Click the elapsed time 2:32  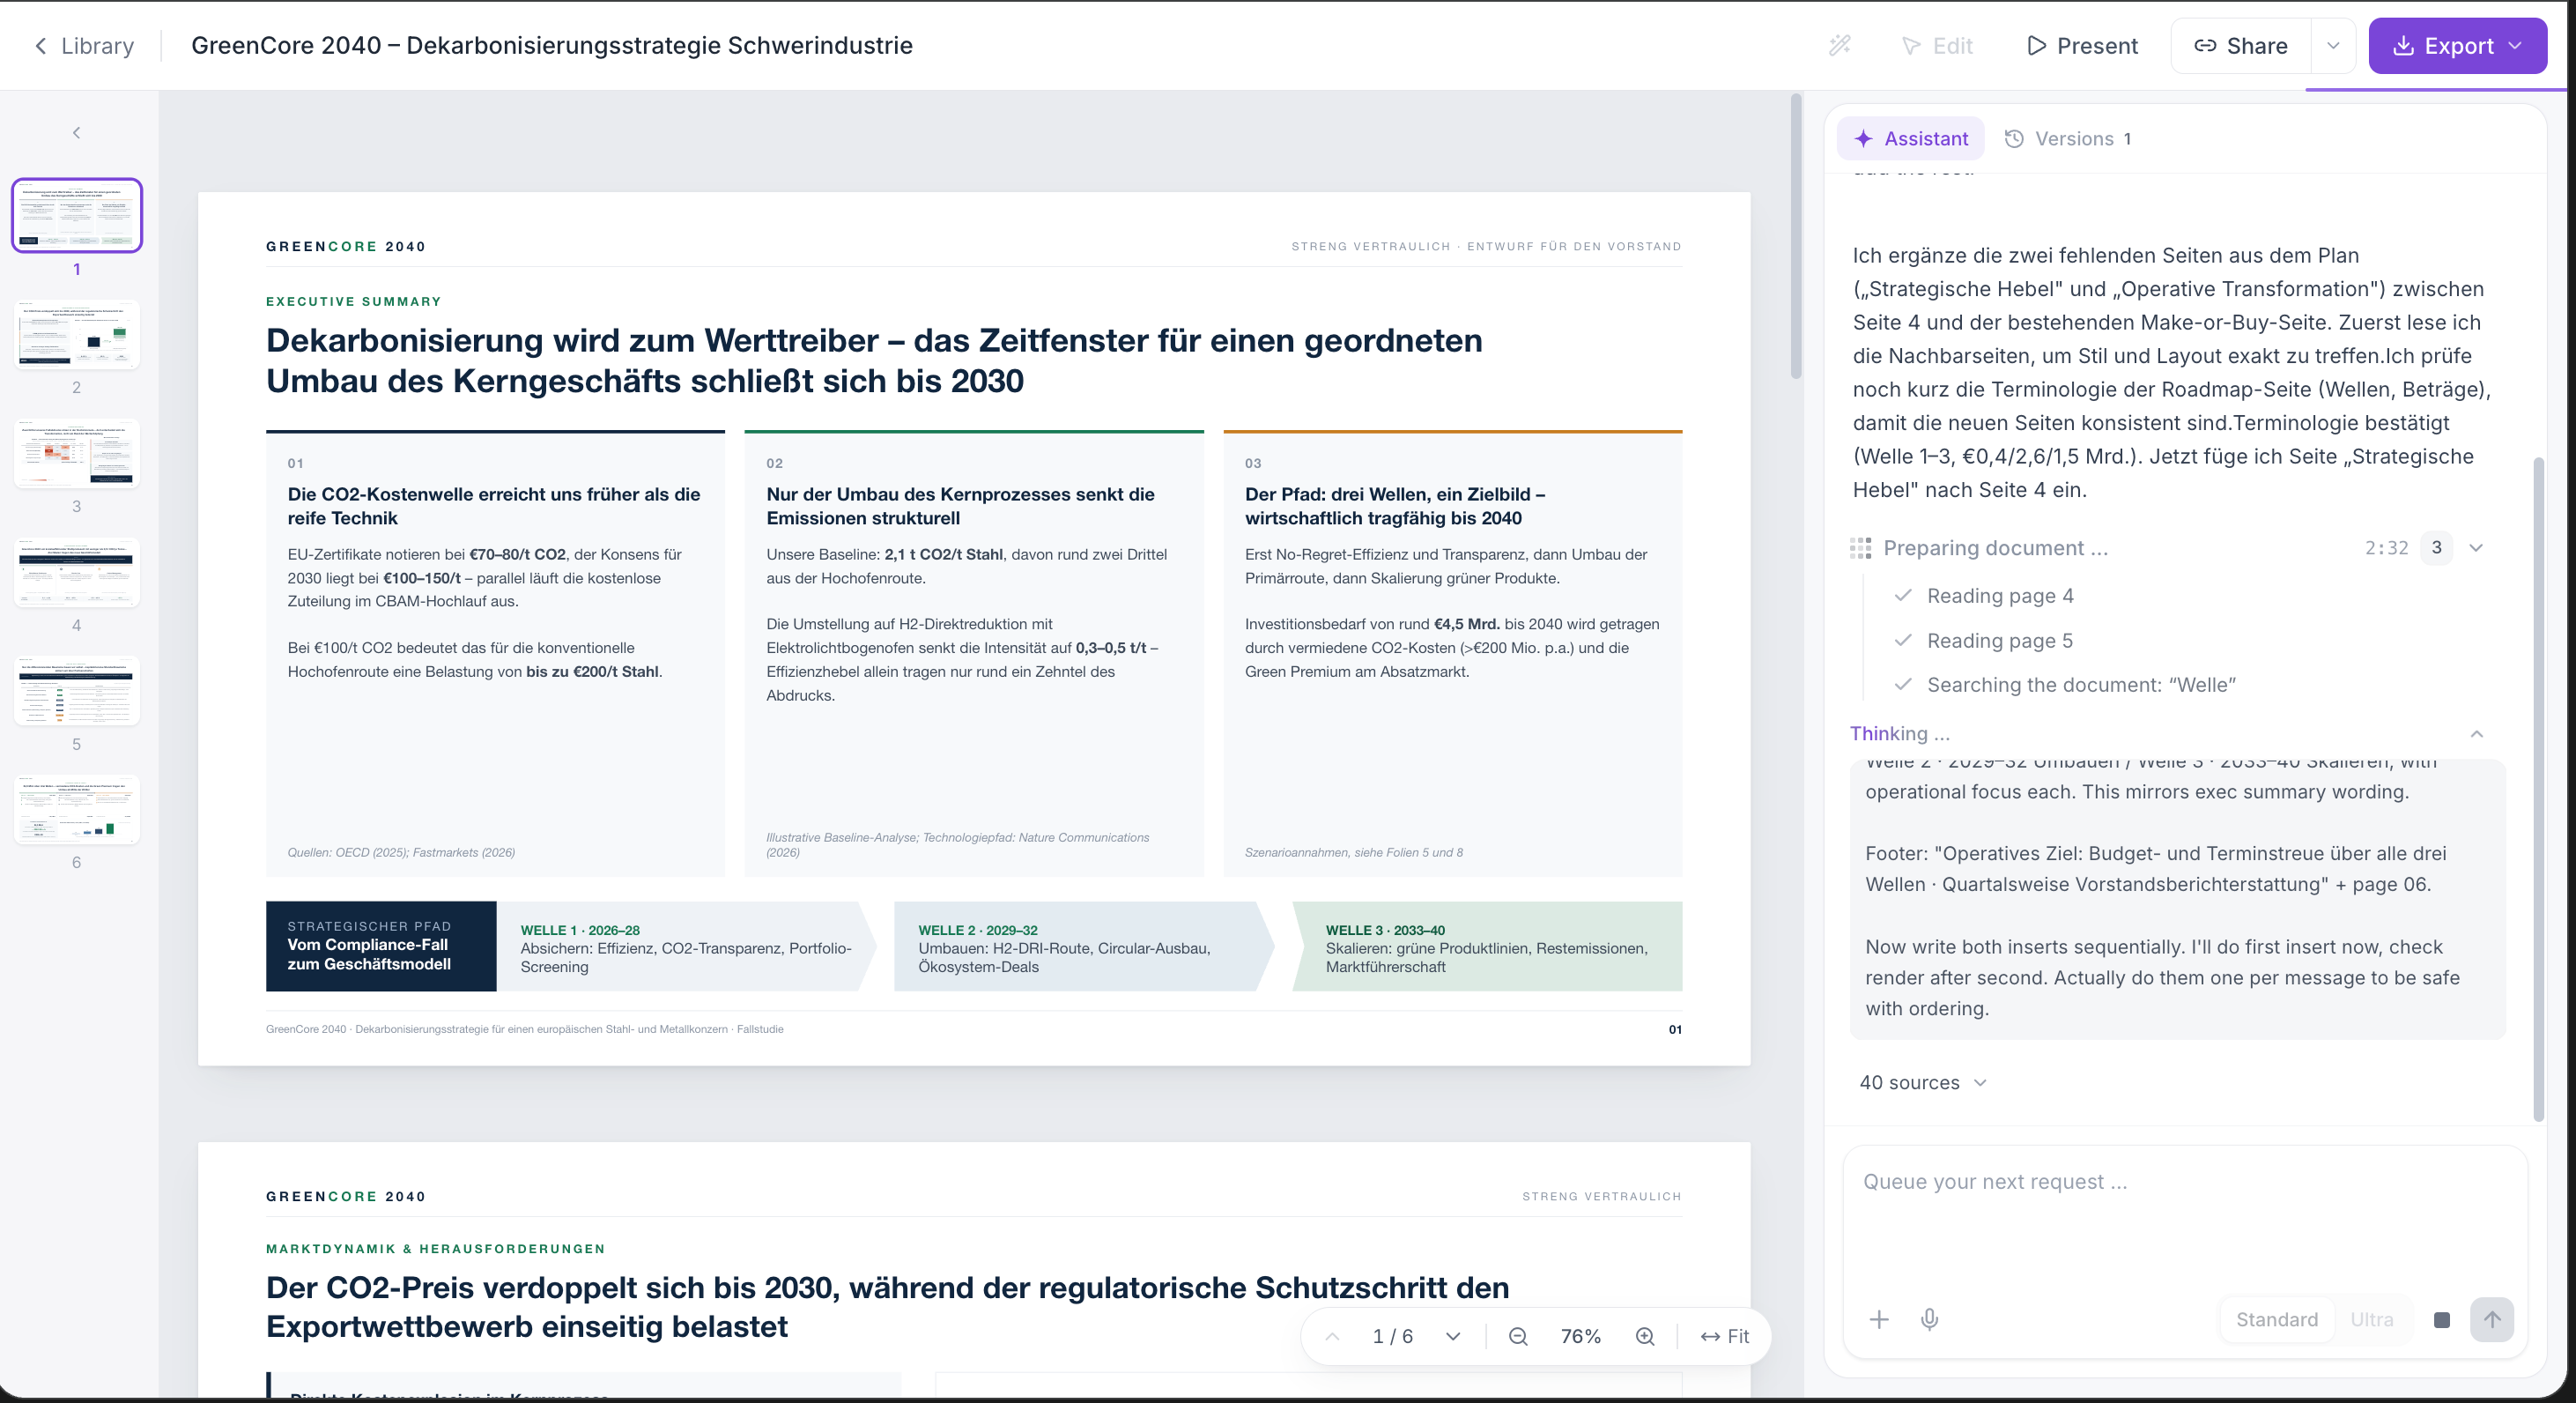tap(2386, 548)
